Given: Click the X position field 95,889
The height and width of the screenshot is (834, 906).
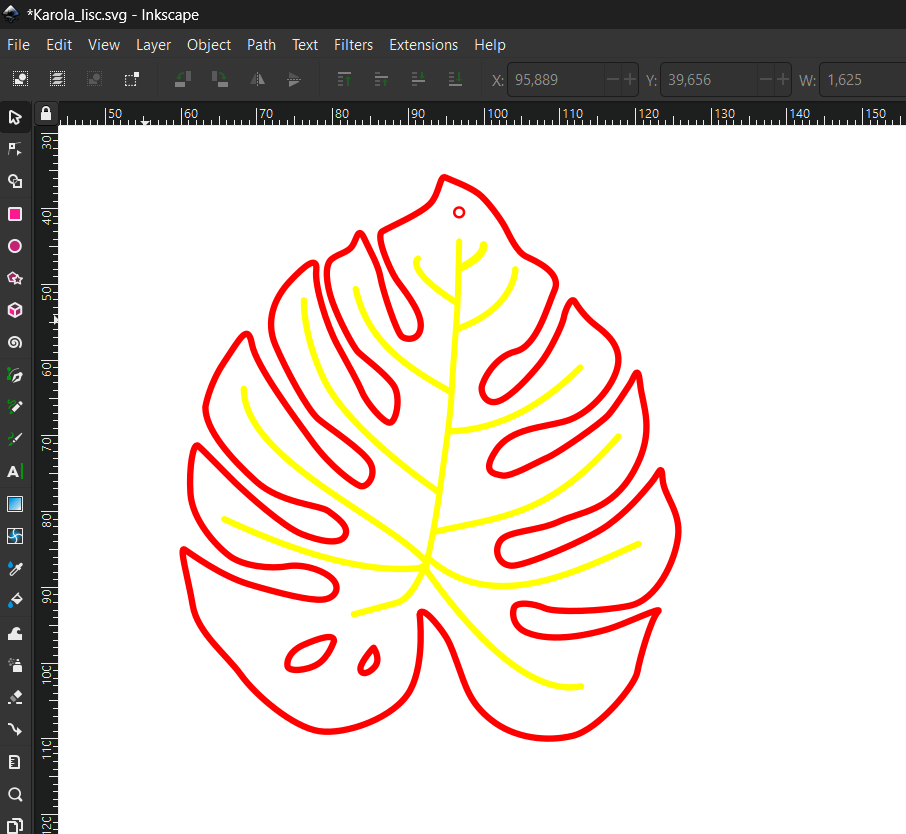Looking at the screenshot, I should pyautogui.click(x=556, y=79).
